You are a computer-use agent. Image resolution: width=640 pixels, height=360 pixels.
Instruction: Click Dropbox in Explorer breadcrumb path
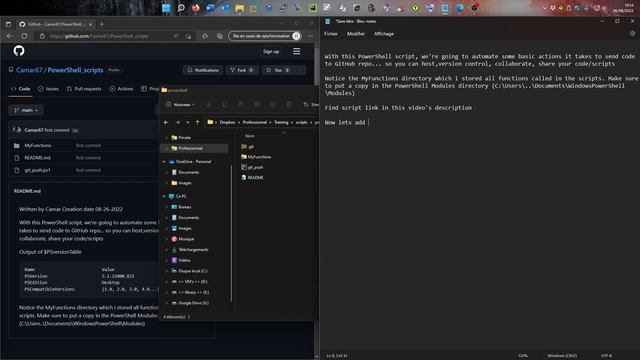[x=227, y=122]
